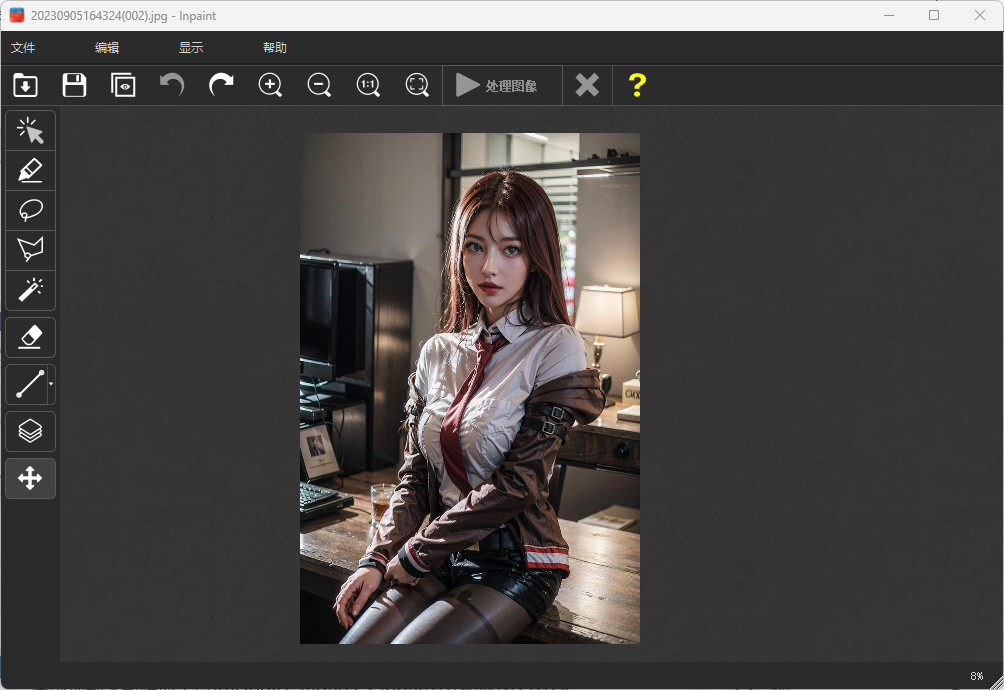Image resolution: width=1004 pixels, height=690 pixels.
Task: Select the marker tool
Action: pos(31,171)
